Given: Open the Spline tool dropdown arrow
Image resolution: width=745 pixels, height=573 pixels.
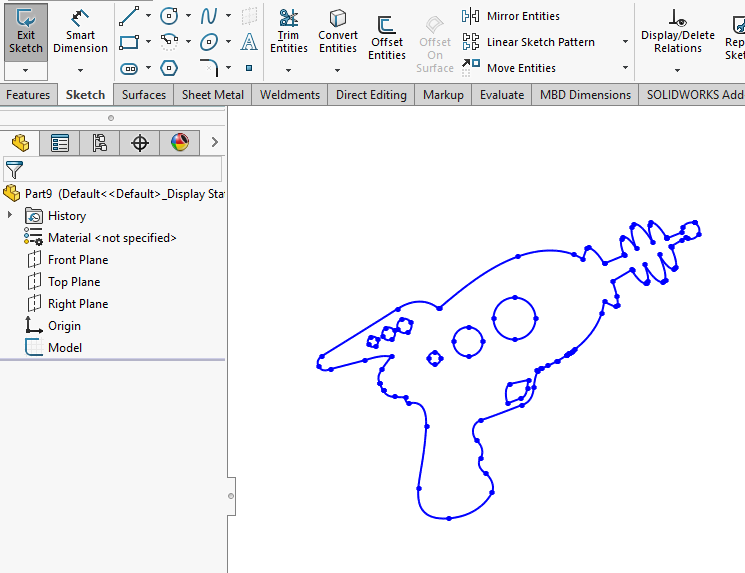Looking at the screenshot, I should (229, 16).
